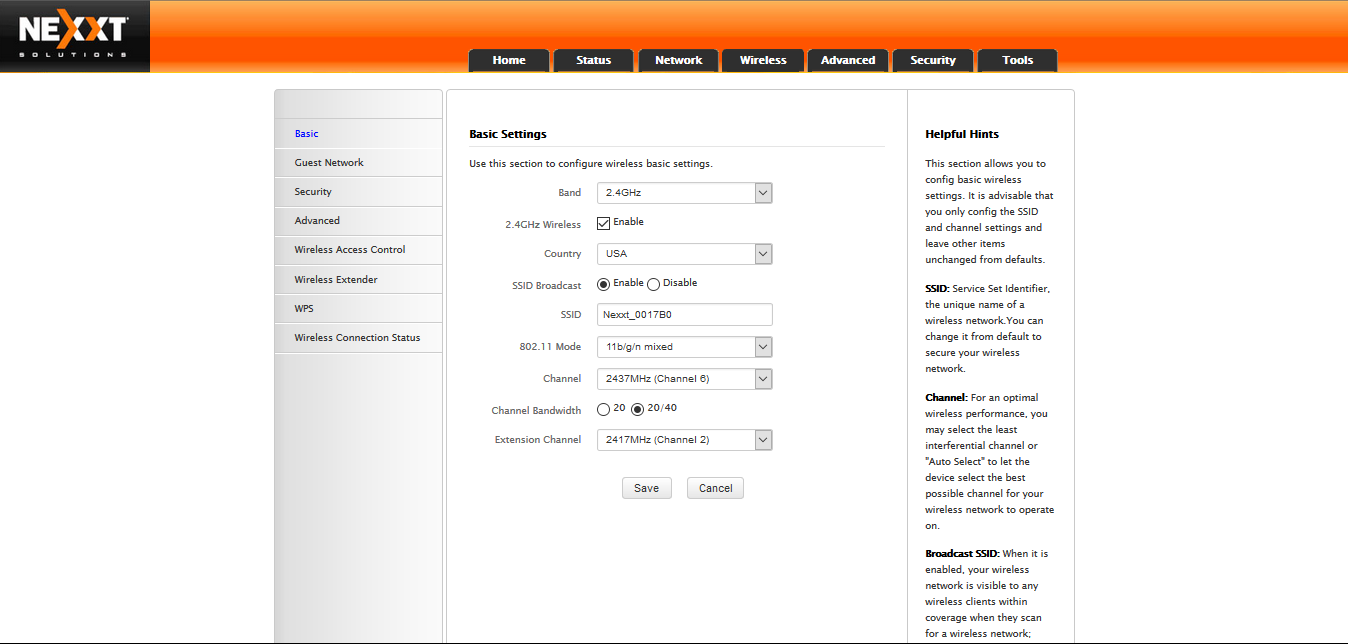Select SSID Broadcast Disable radio

(654, 284)
